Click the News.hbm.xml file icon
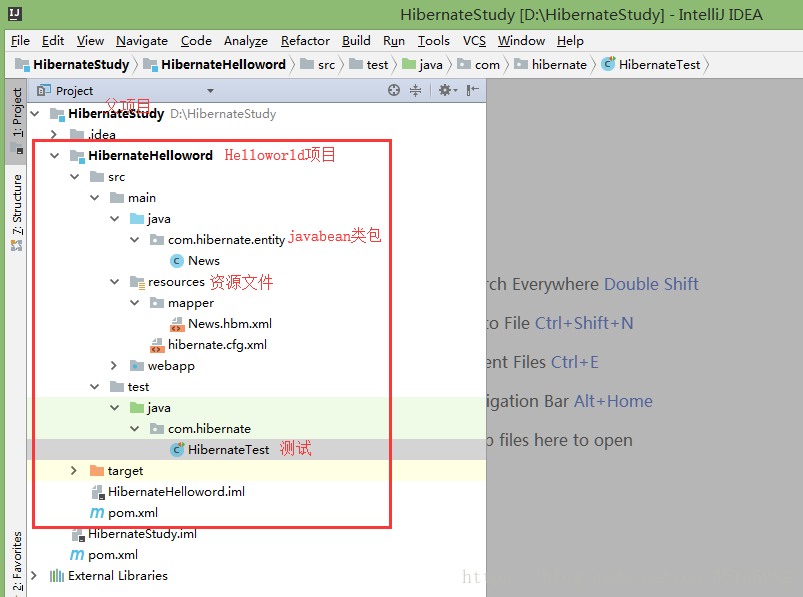Viewport: 803px width, 597px height. [177, 324]
